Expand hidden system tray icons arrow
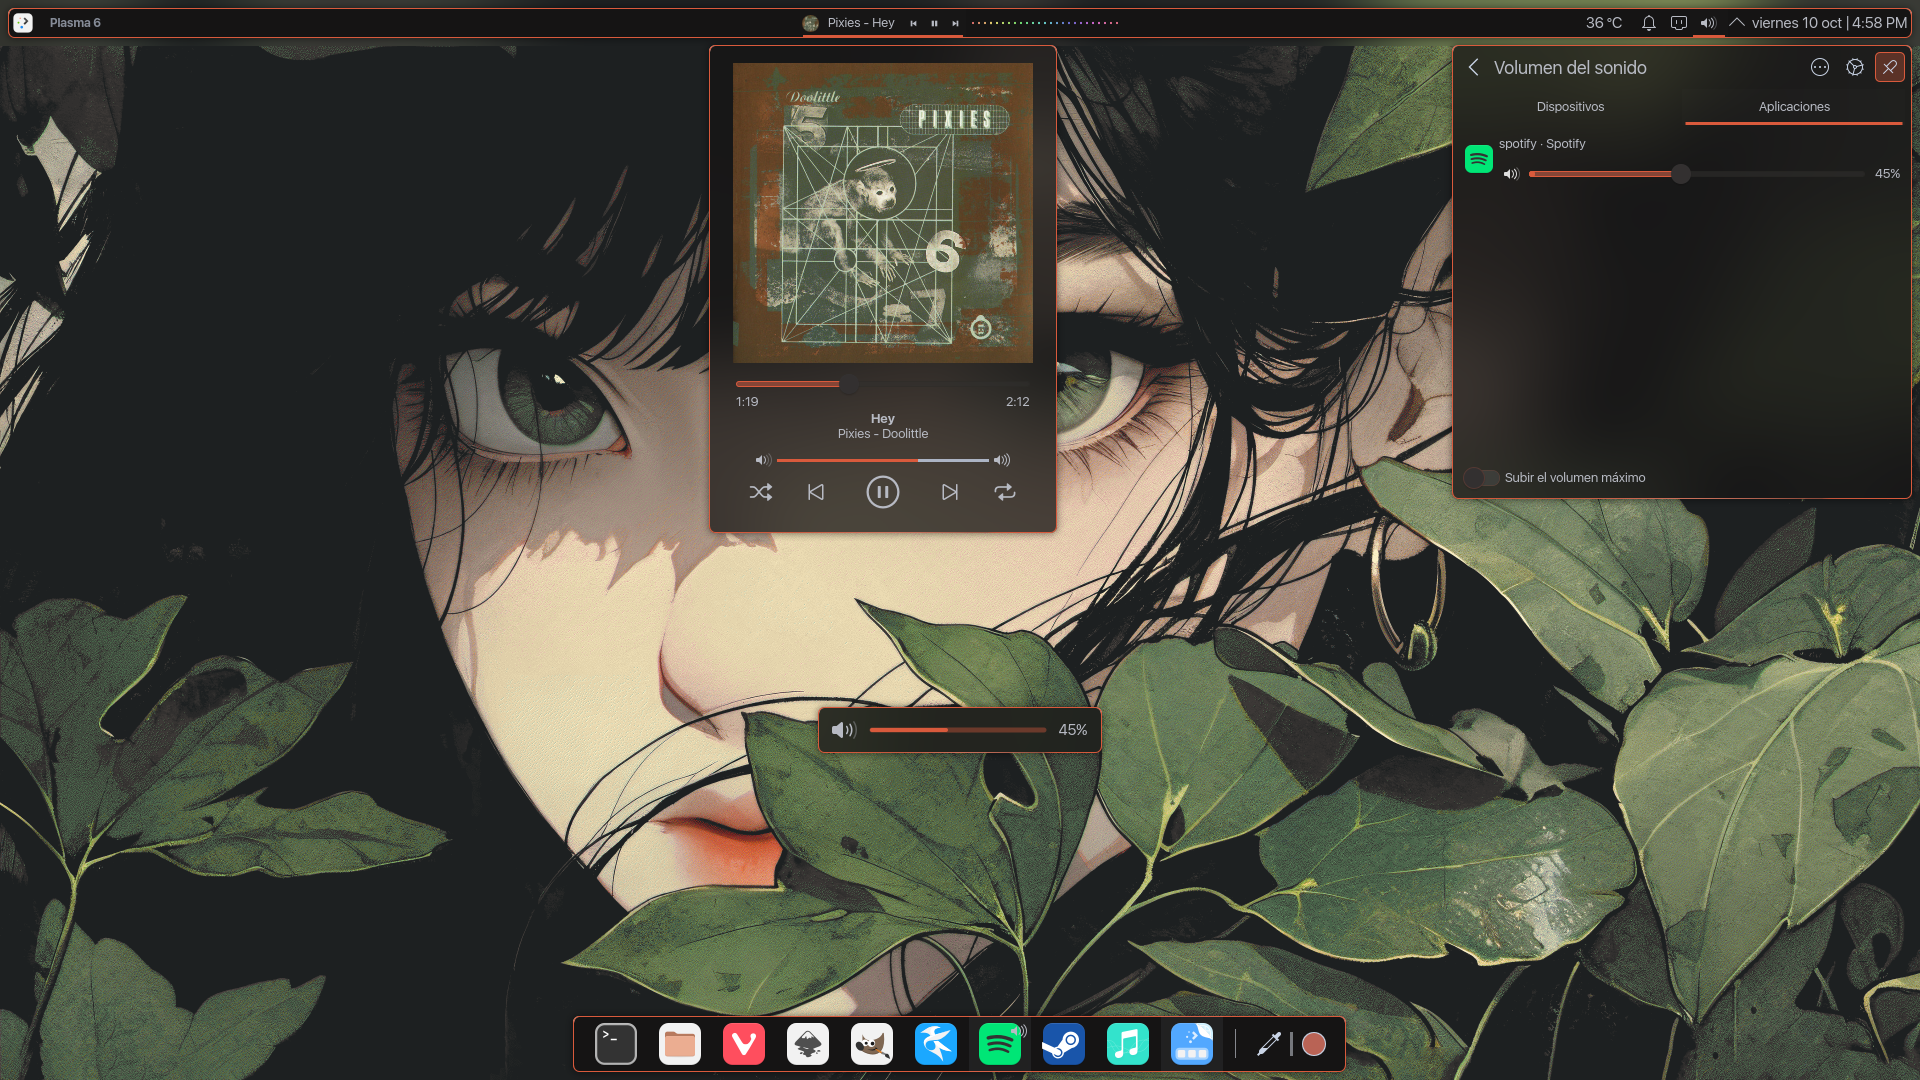1920x1080 pixels. coord(1737,22)
